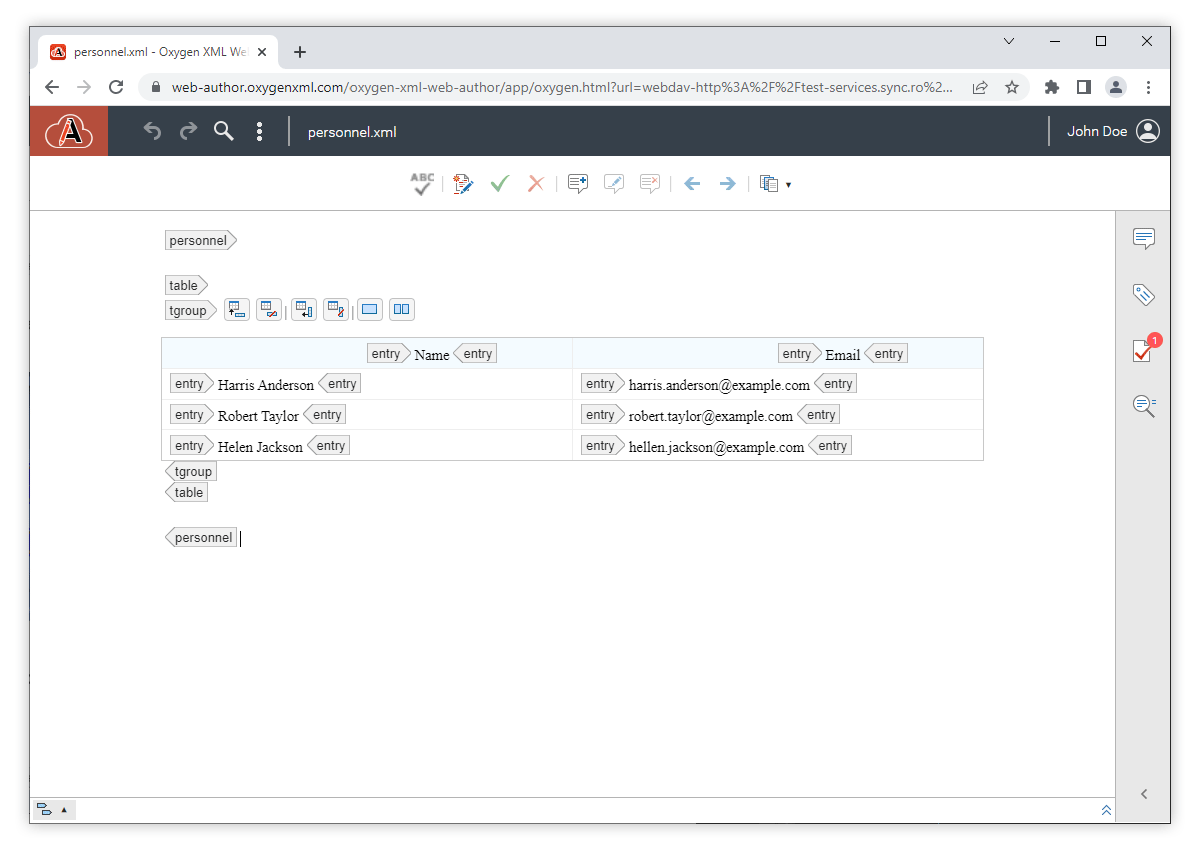The image size is (1200, 850).
Task: Click the opening tgroup tag
Action: pyautogui.click(x=190, y=310)
